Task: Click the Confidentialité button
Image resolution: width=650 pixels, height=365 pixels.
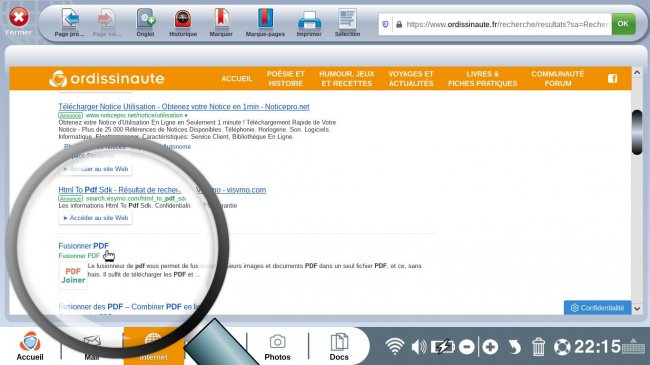Action: [597, 308]
